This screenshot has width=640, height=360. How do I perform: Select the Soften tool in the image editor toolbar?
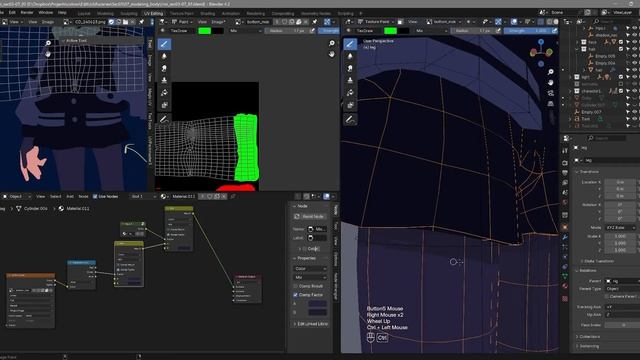(x=164, y=56)
